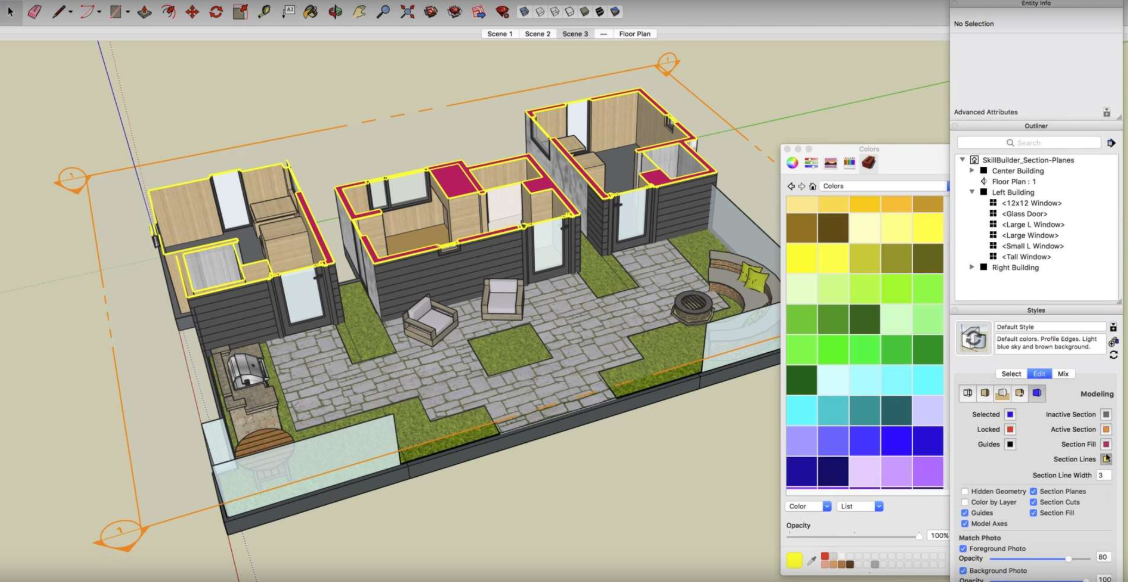This screenshot has height=582, width=1128.
Task: Open the Colors list name dropdown
Action: 884,186
